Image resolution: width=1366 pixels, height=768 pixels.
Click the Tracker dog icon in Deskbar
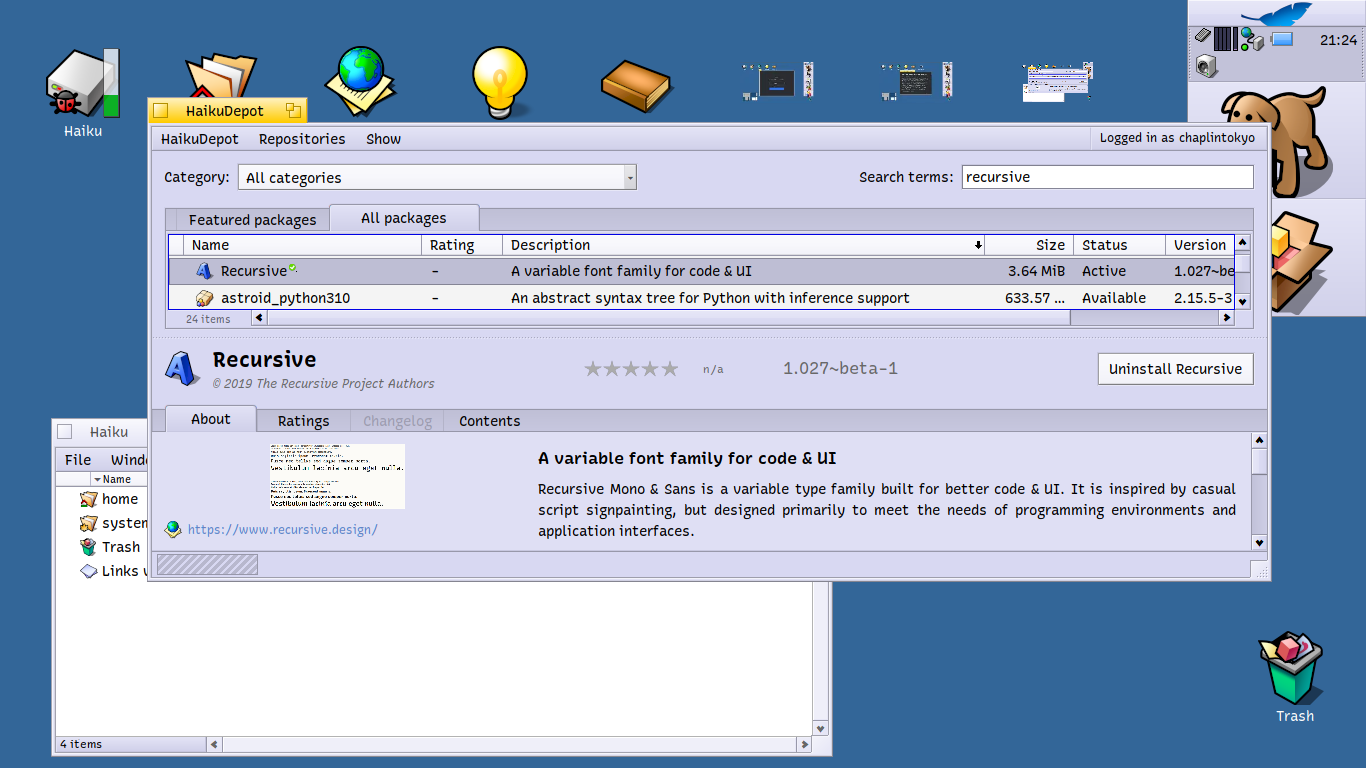tap(1276, 138)
